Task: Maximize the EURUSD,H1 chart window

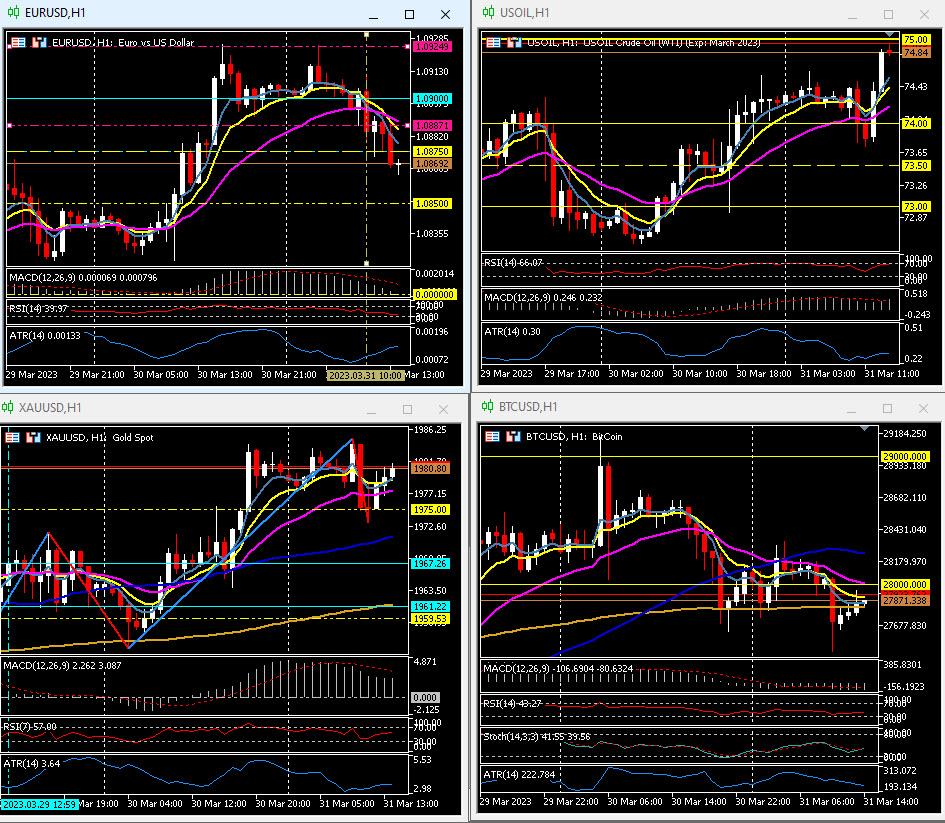Action: tap(409, 14)
